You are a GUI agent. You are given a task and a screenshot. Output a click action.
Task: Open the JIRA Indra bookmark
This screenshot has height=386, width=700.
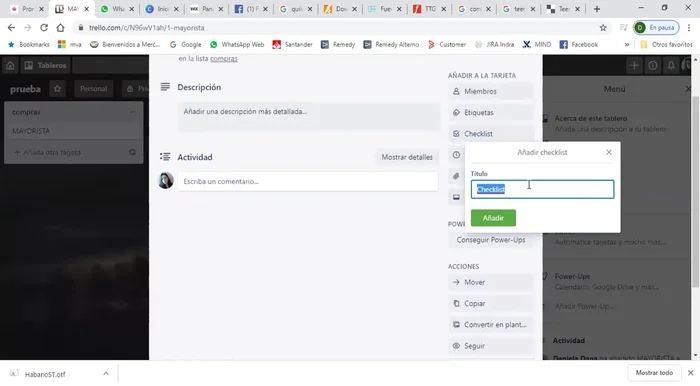tap(494, 45)
